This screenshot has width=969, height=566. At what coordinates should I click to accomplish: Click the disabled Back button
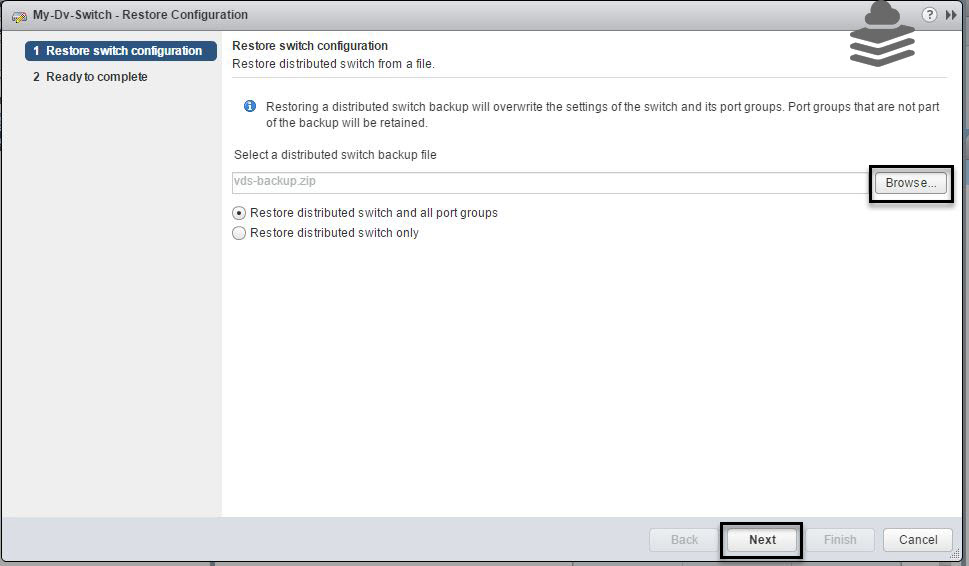pos(684,539)
